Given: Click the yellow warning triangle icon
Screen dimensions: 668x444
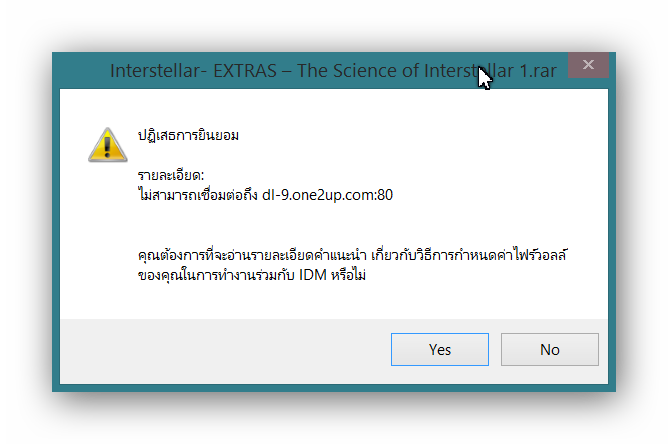Looking at the screenshot, I should [x=108, y=145].
